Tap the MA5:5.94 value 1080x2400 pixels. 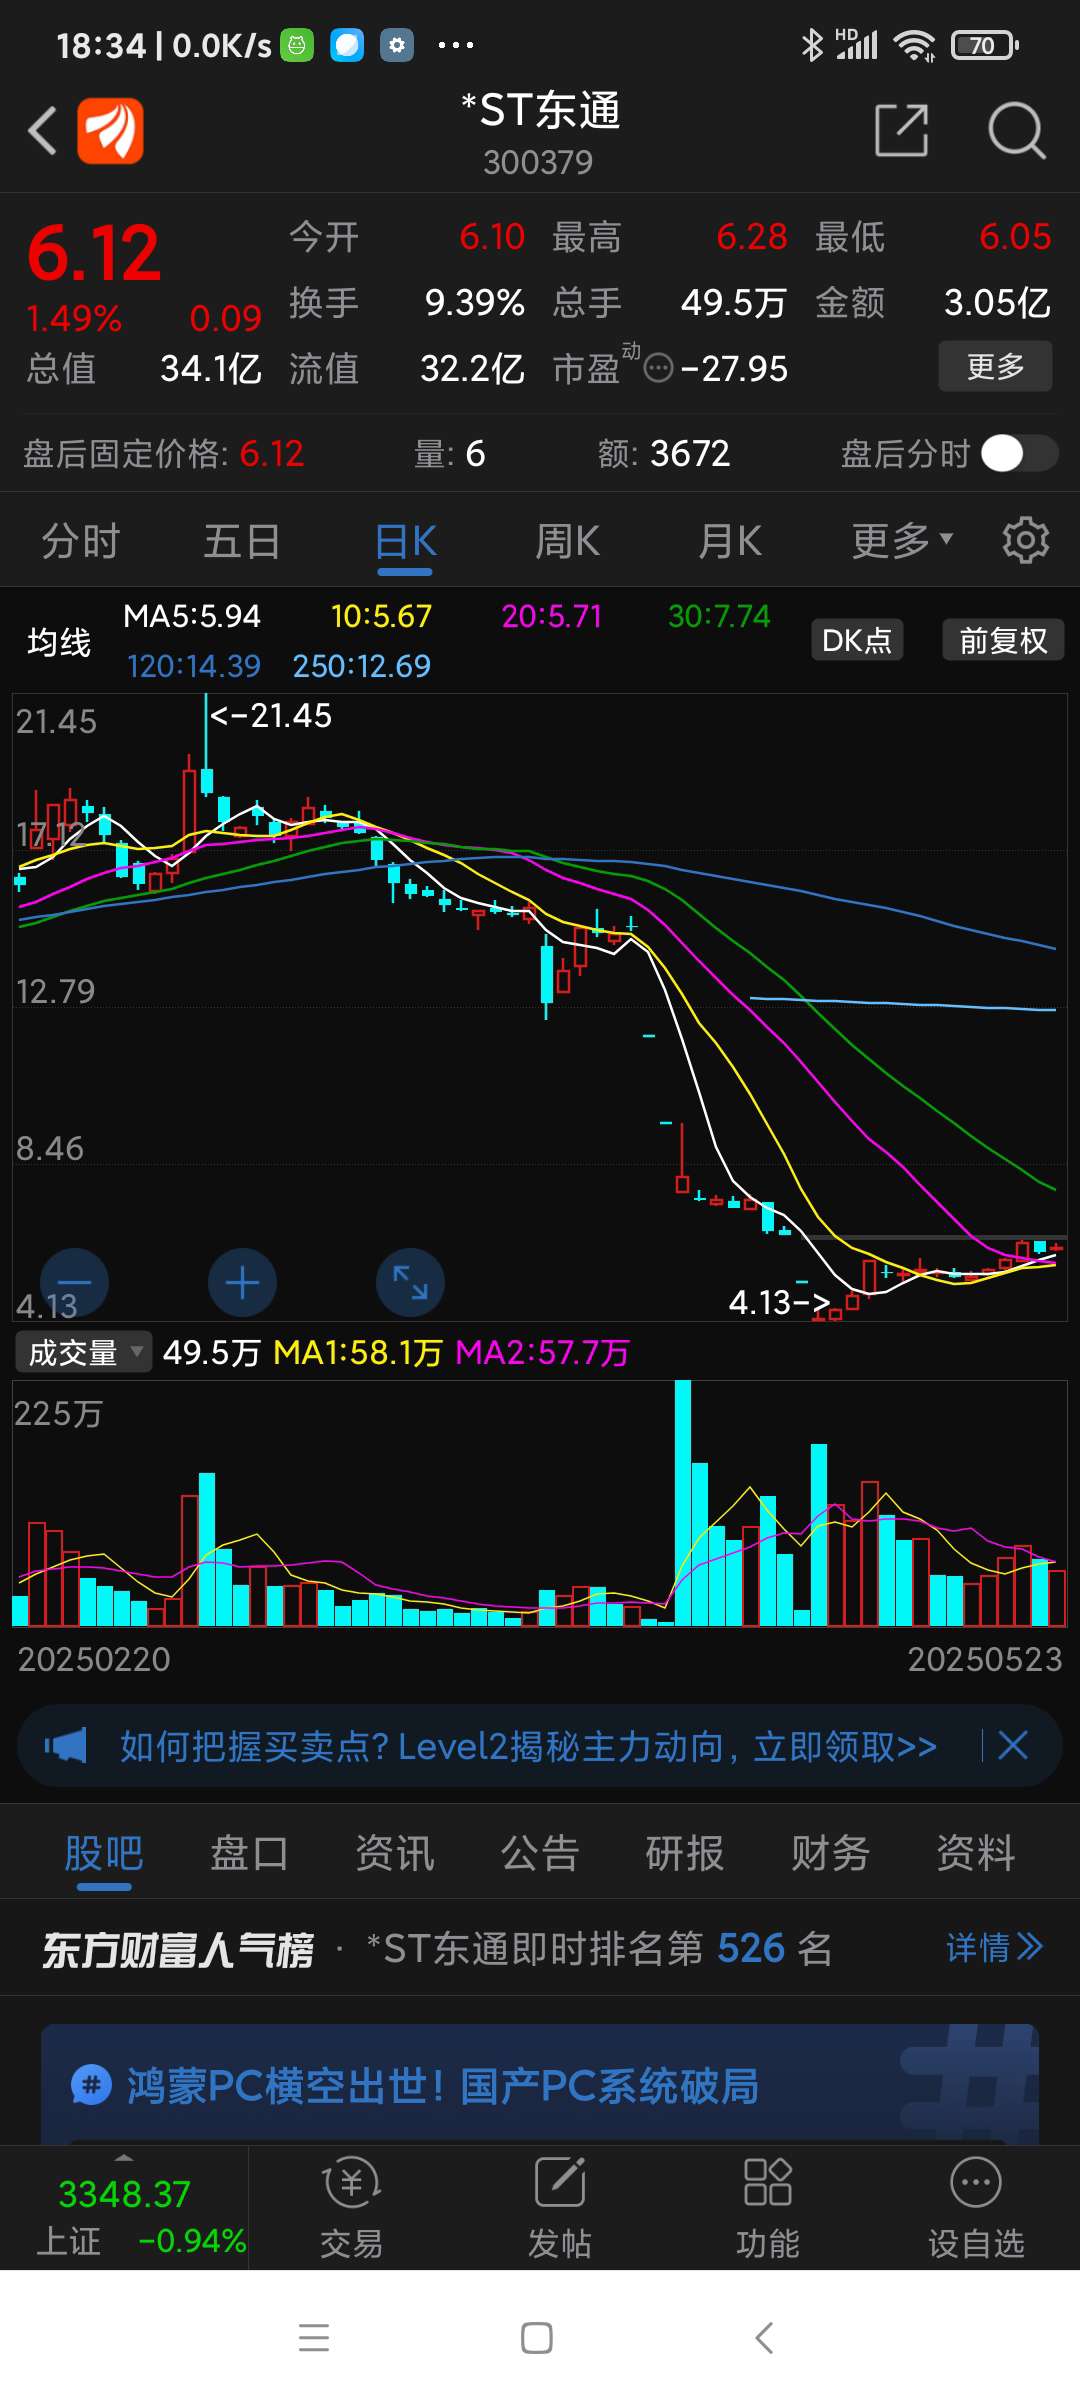(x=192, y=616)
